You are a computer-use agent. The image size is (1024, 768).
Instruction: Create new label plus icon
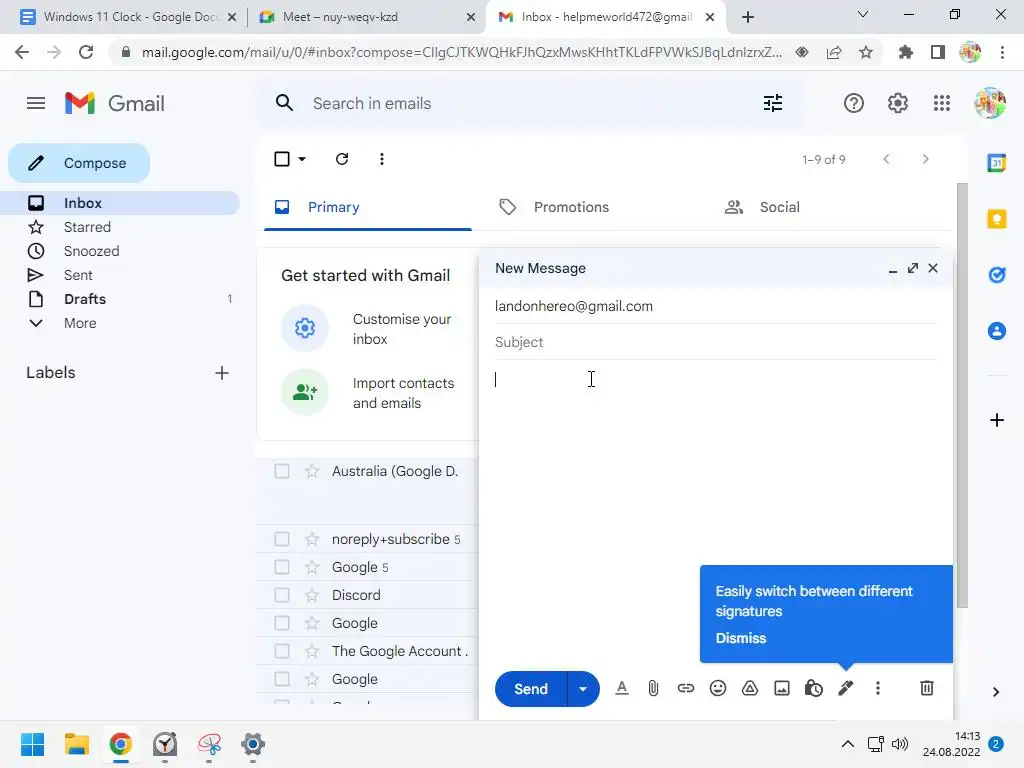[x=222, y=373]
